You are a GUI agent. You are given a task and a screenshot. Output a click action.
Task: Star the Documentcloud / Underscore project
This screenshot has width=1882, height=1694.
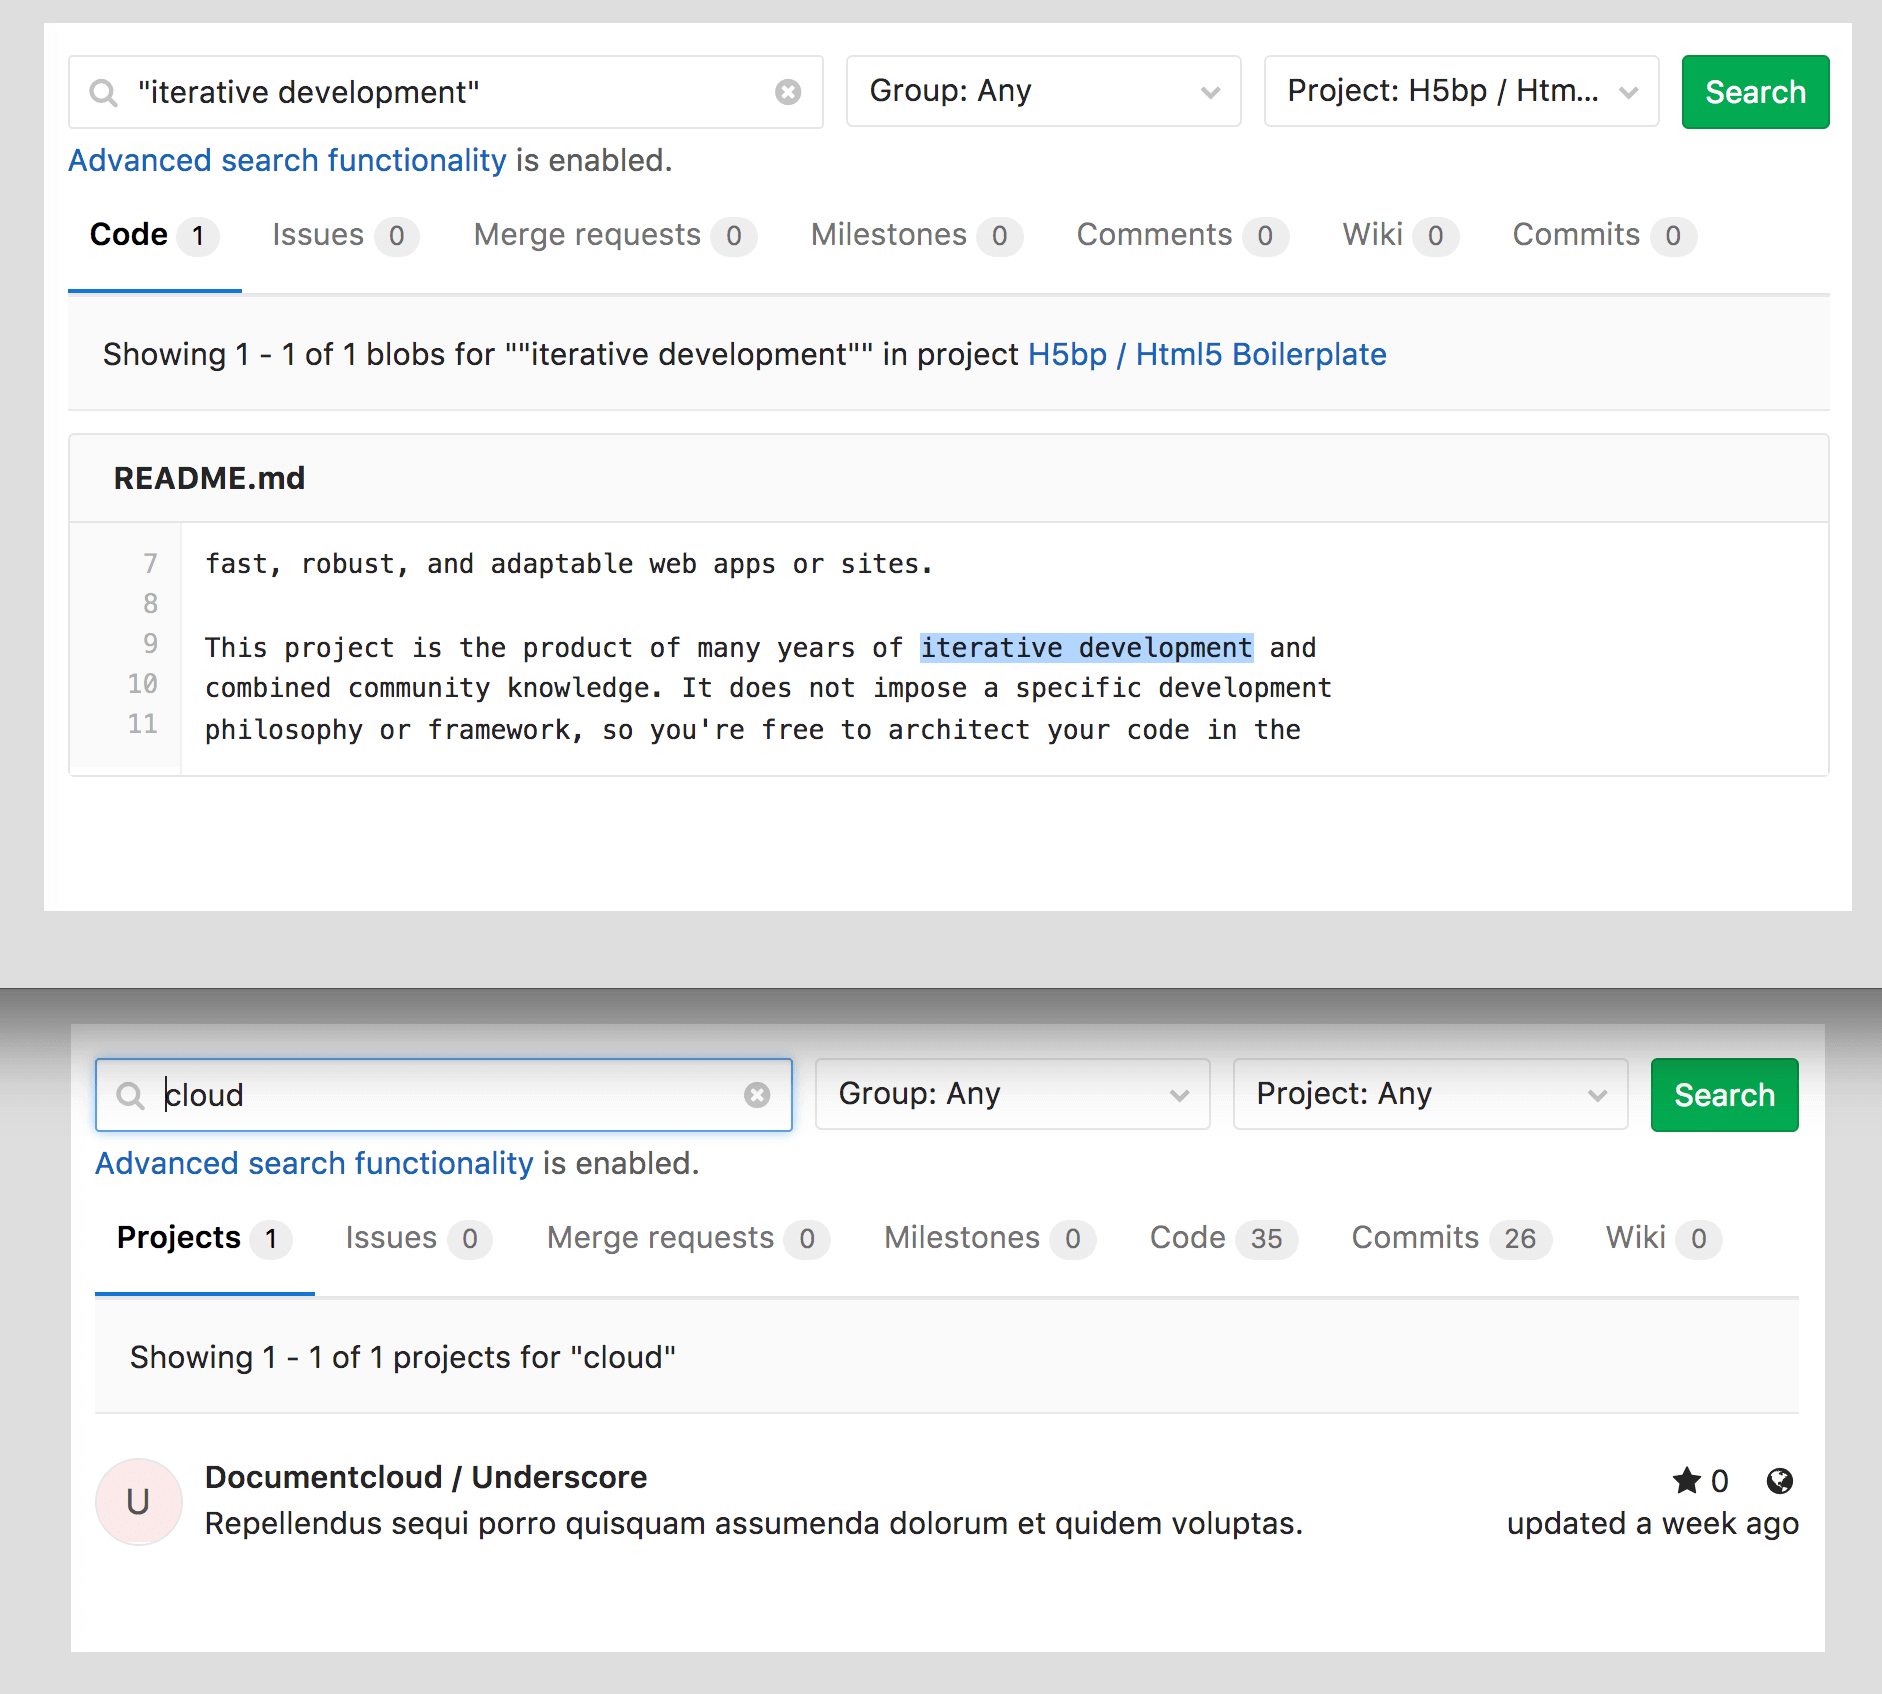(1687, 1481)
